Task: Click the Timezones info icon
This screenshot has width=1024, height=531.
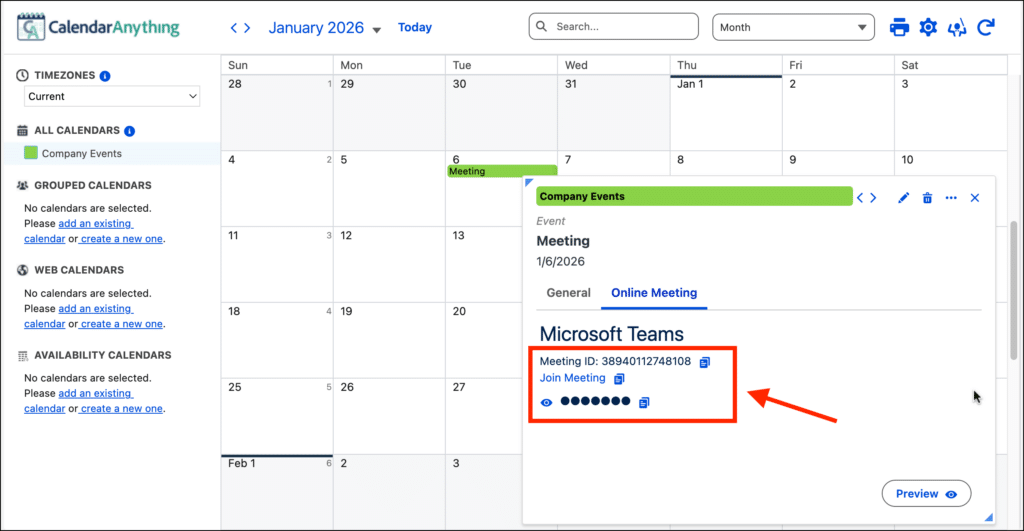Action: [106, 76]
